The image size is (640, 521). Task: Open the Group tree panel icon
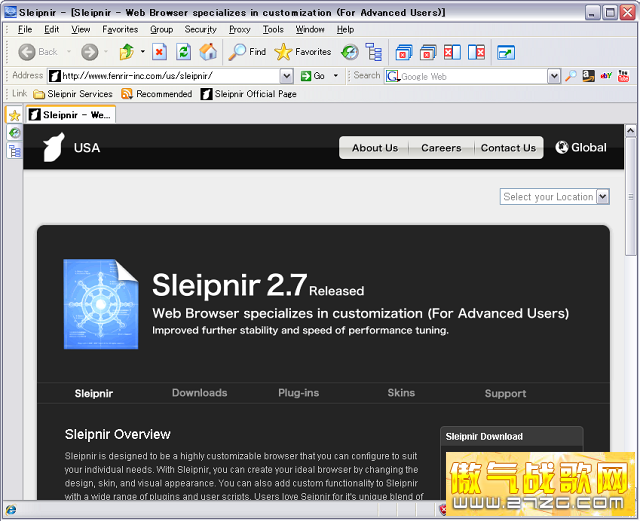click(374, 52)
